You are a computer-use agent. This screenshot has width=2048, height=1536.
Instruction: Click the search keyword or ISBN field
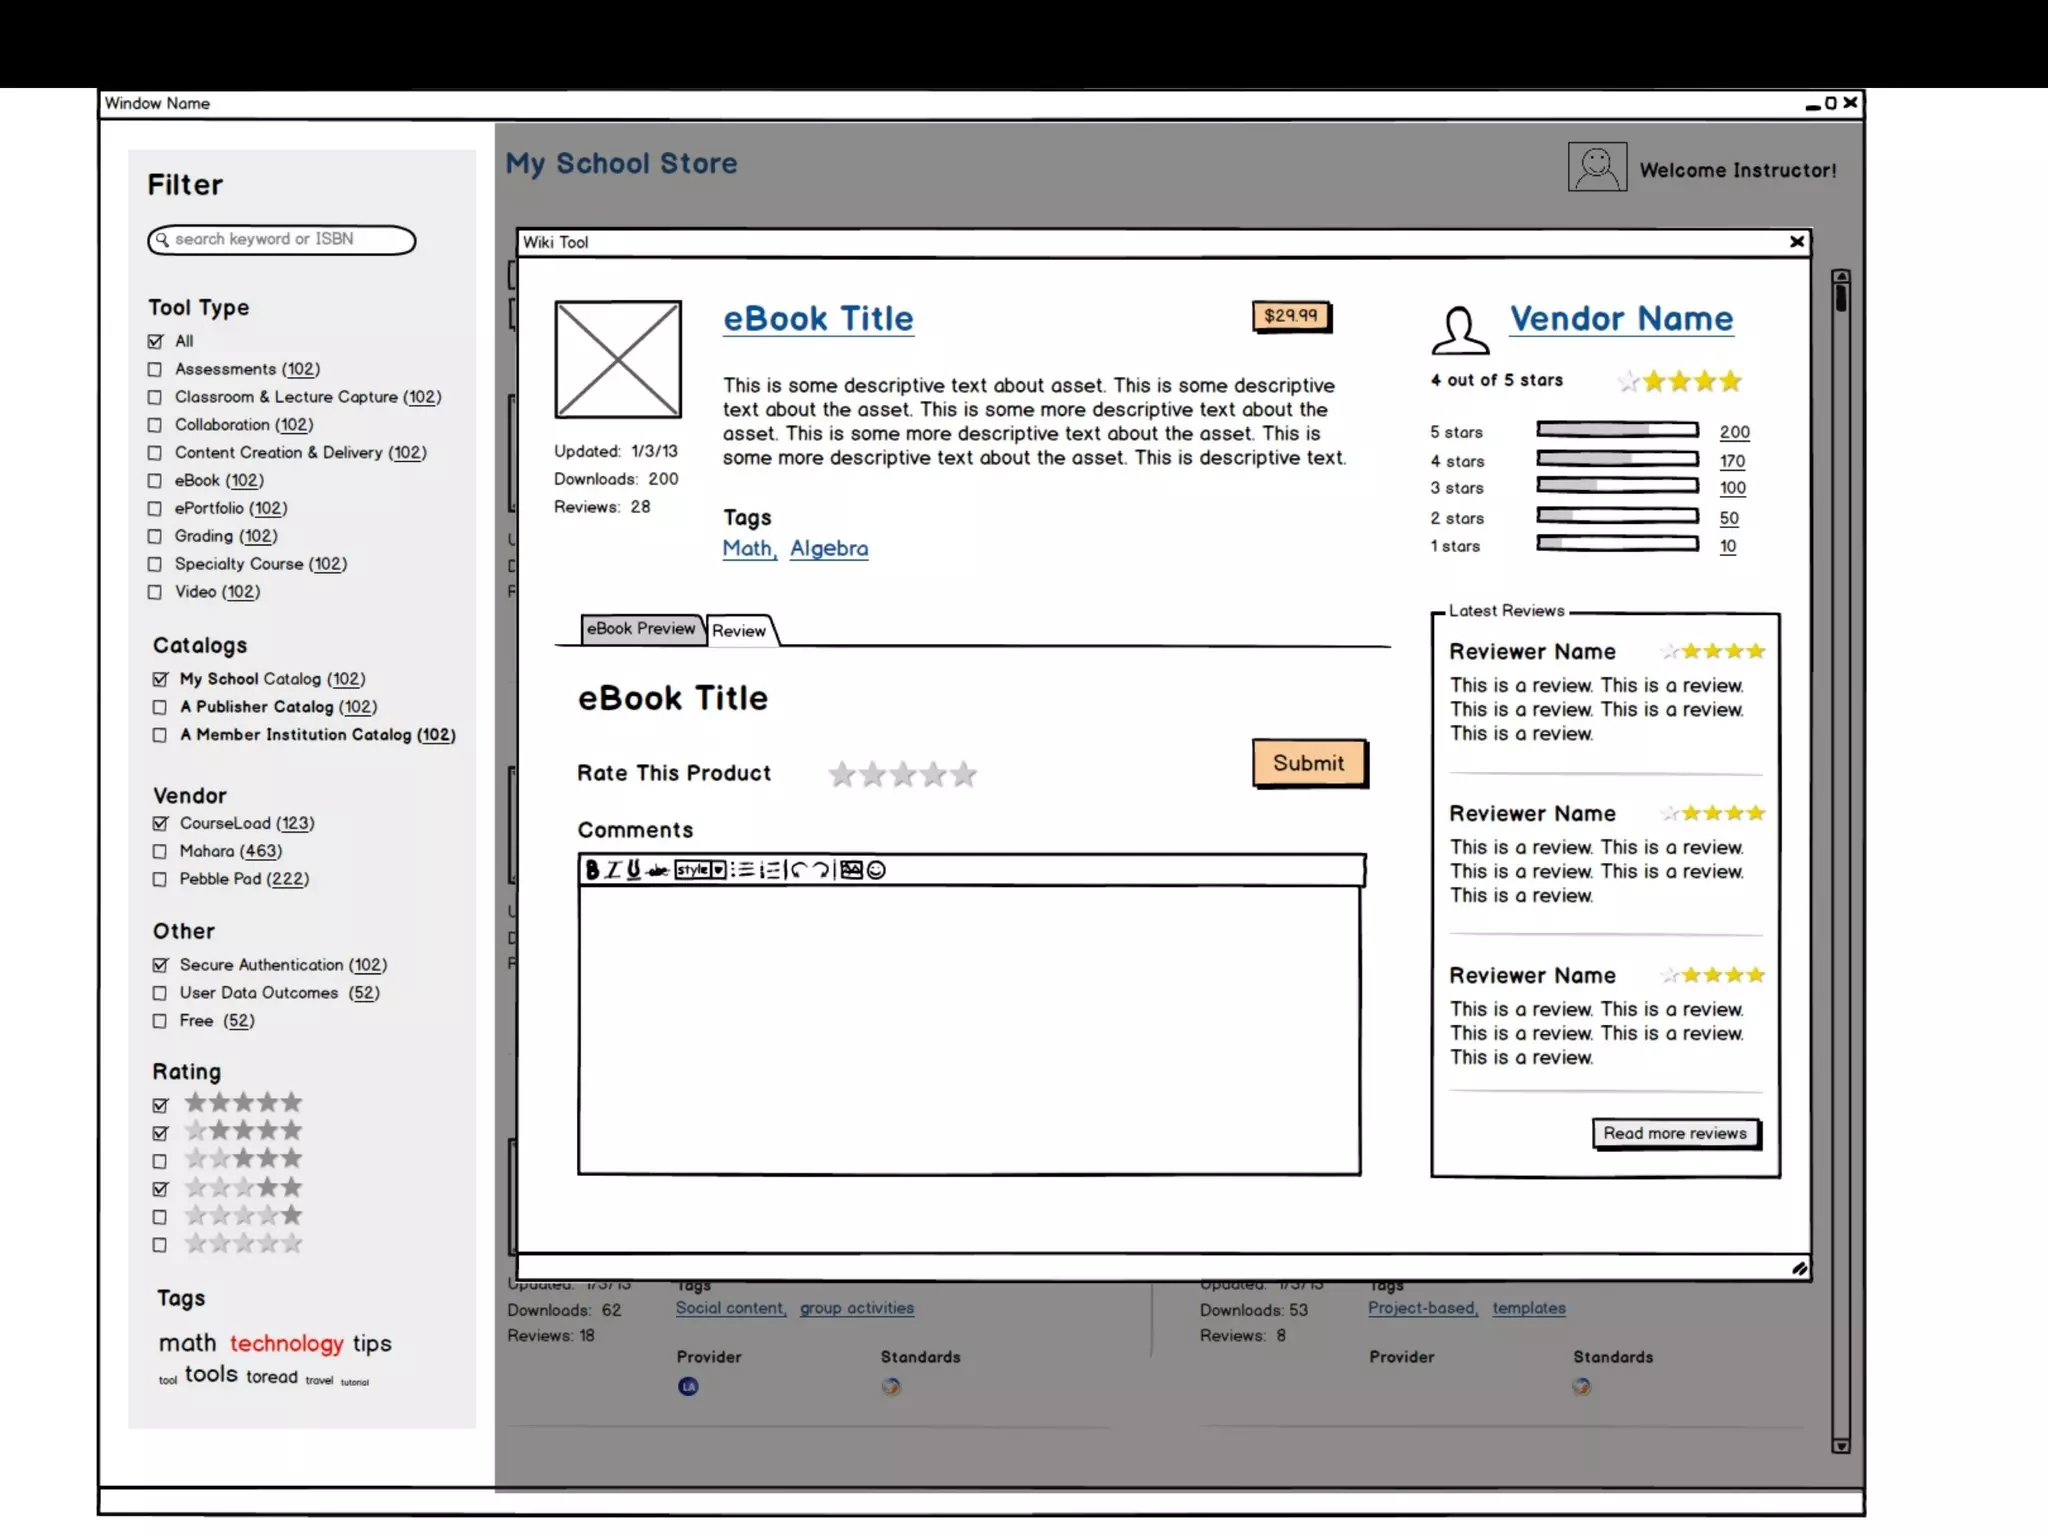tap(282, 240)
